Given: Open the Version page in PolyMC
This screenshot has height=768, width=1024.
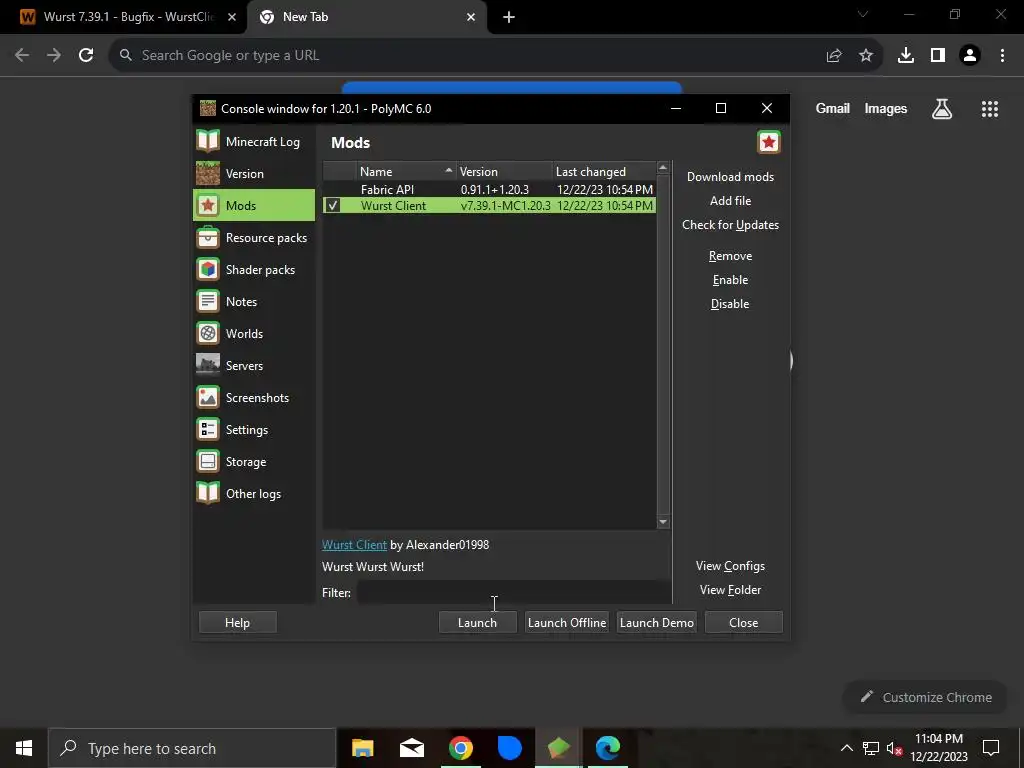Looking at the screenshot, I should coord(254,173).
